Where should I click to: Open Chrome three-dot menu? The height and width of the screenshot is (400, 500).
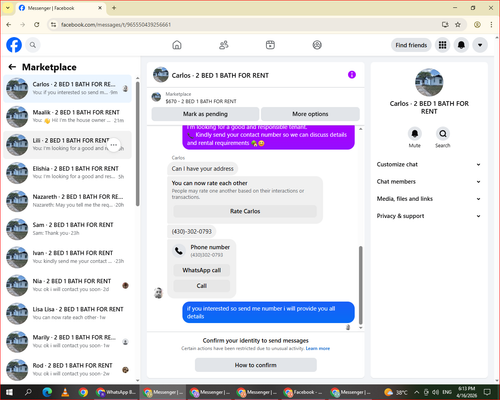[491, 25]
